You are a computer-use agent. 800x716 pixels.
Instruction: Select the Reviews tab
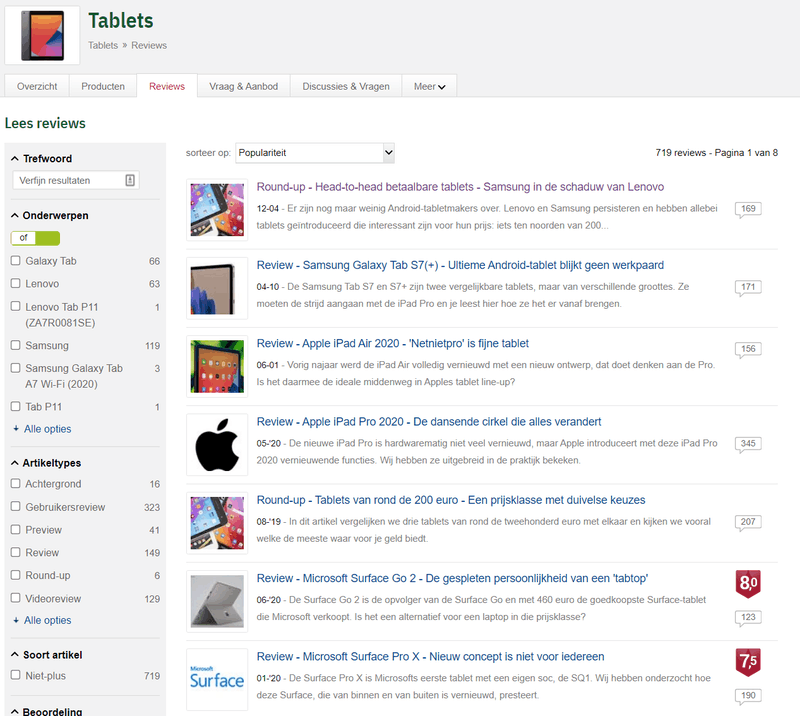167,86
